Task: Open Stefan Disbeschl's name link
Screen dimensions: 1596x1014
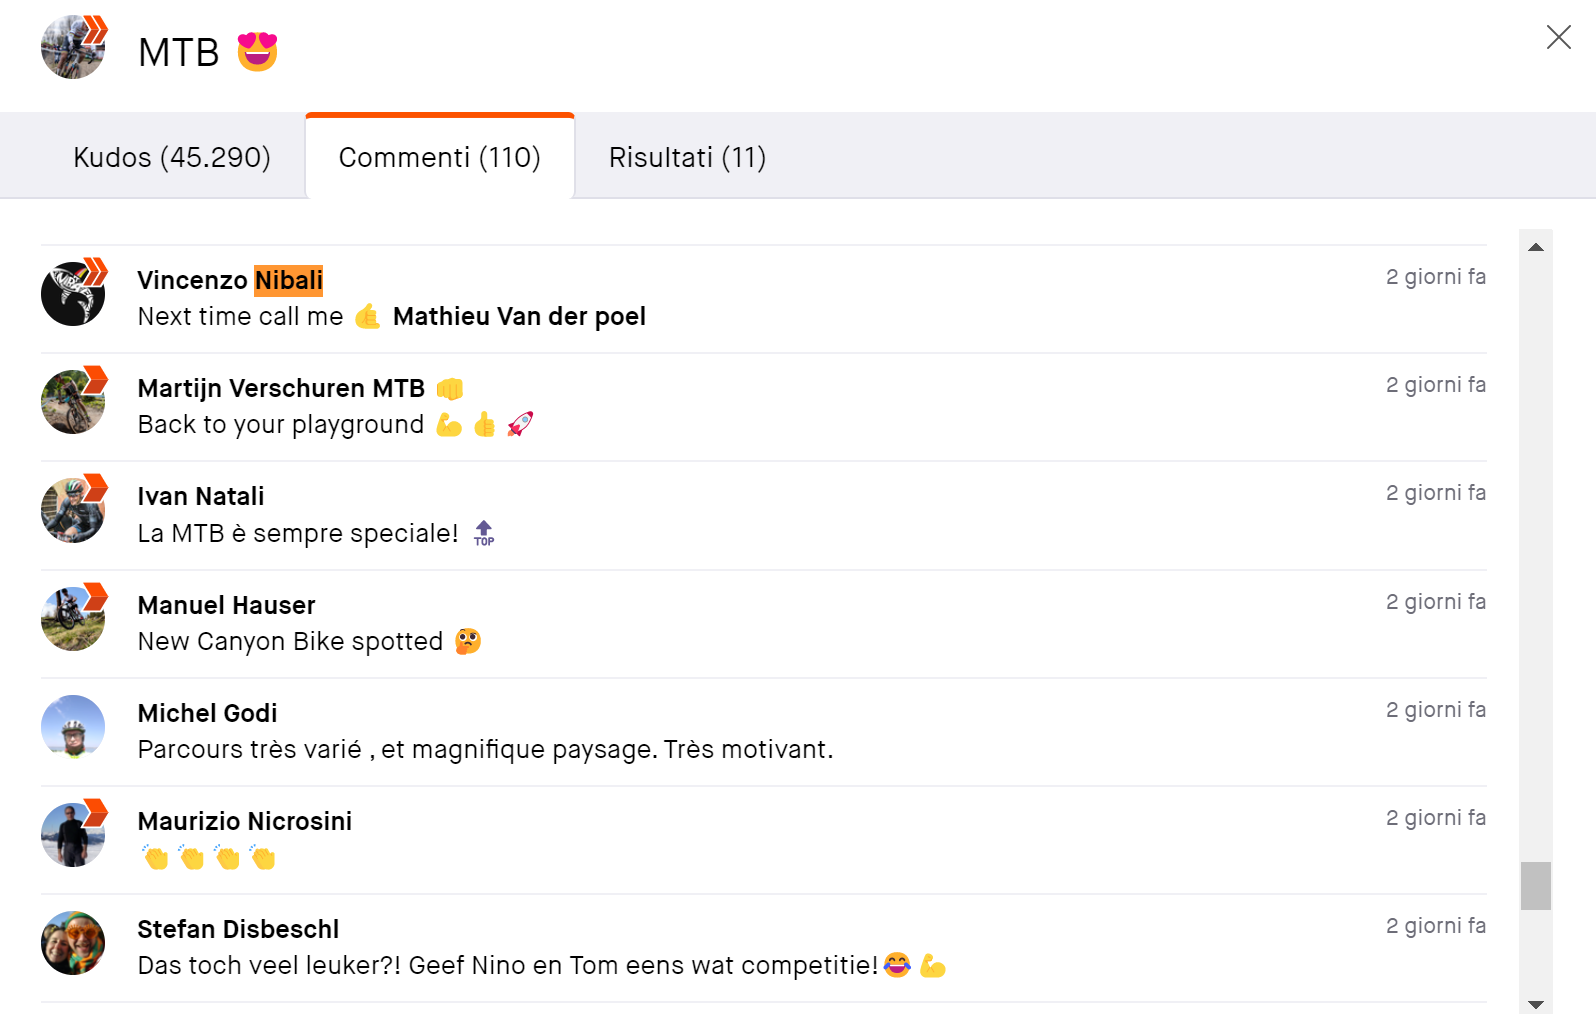Action: pyautogui.click(x=238, y=929)
